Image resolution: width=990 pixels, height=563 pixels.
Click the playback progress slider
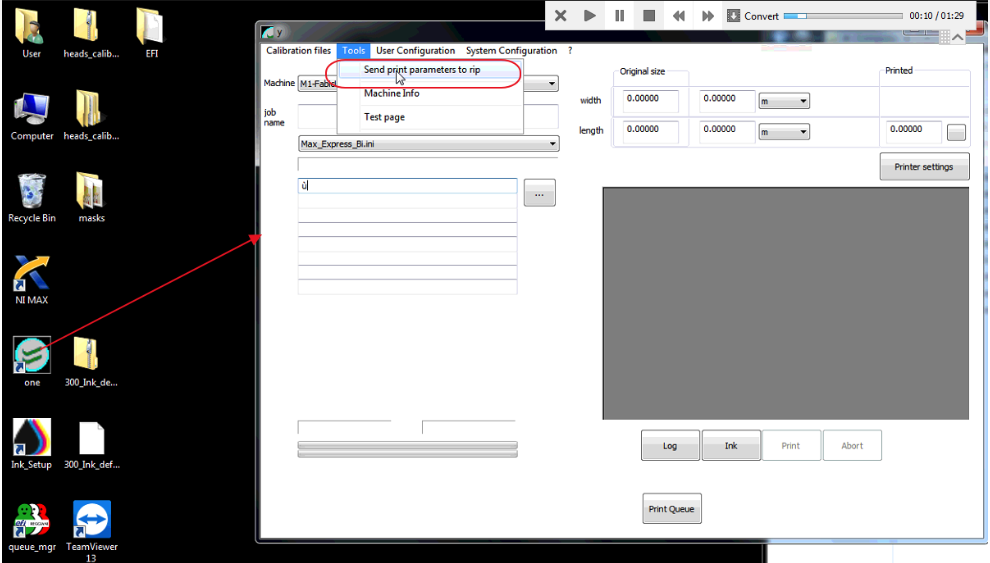840,16
